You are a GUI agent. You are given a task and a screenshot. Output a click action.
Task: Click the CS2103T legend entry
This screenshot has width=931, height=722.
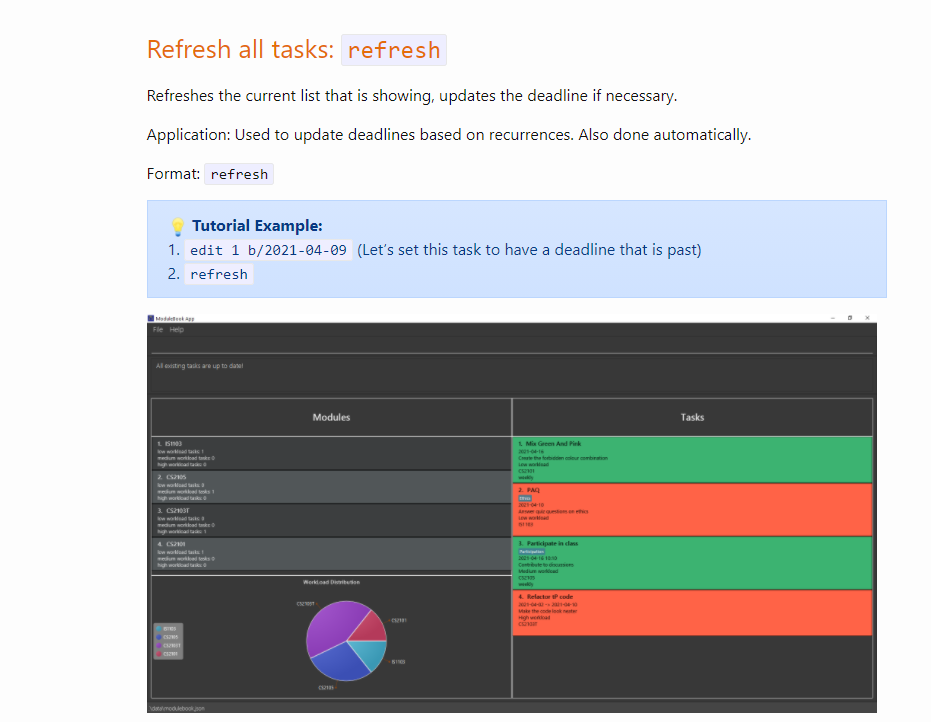(168, 645)
